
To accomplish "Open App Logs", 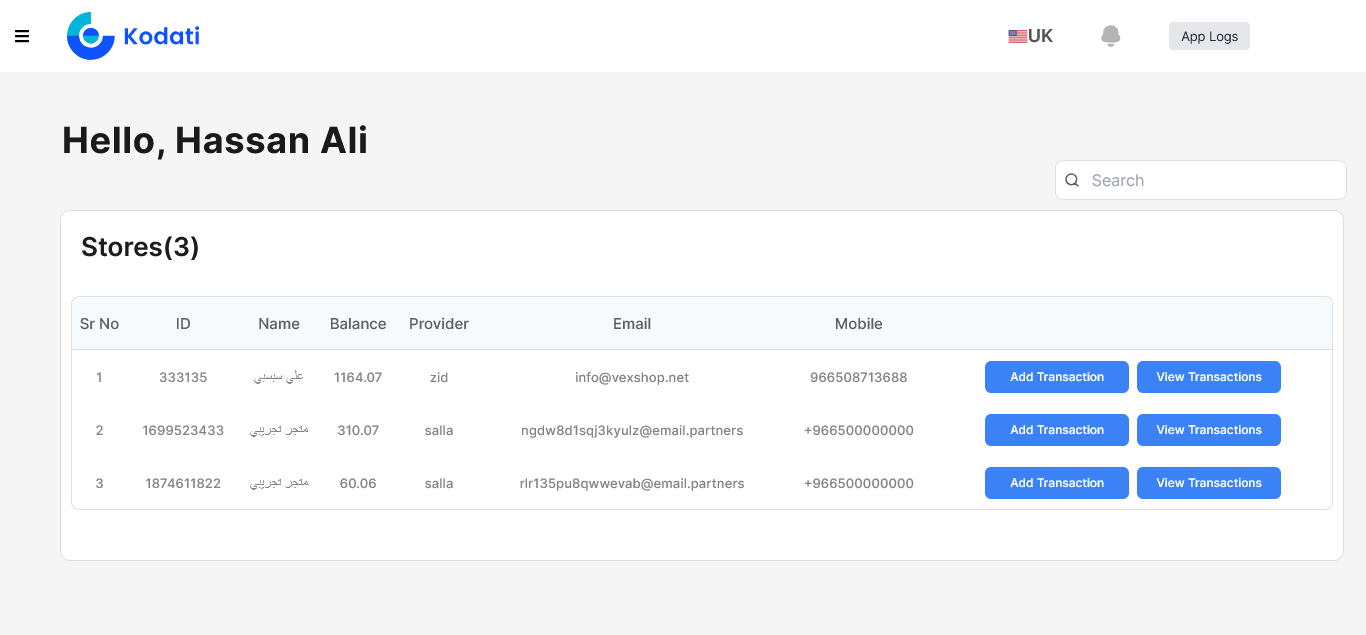I will coord(1209,36).
